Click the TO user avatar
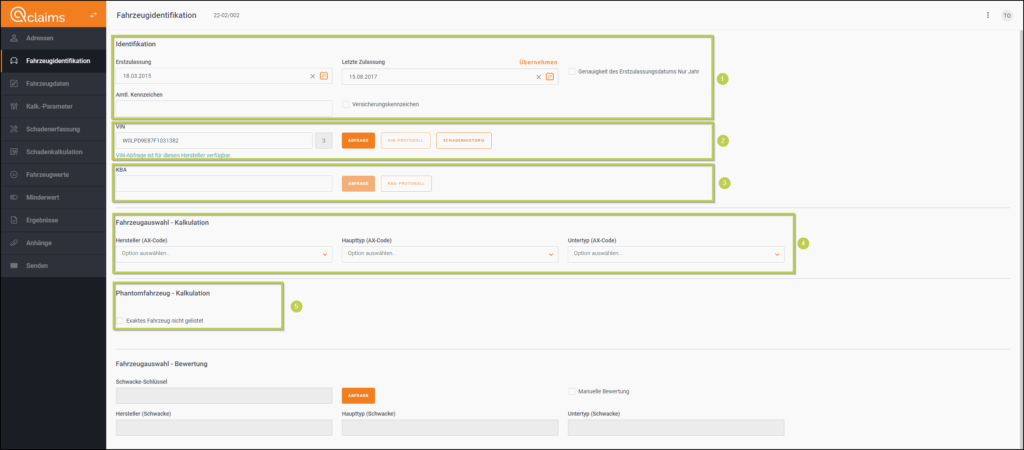This screenshot has width=1024, height=450. pyautogui.click(x=1007, y=16)
